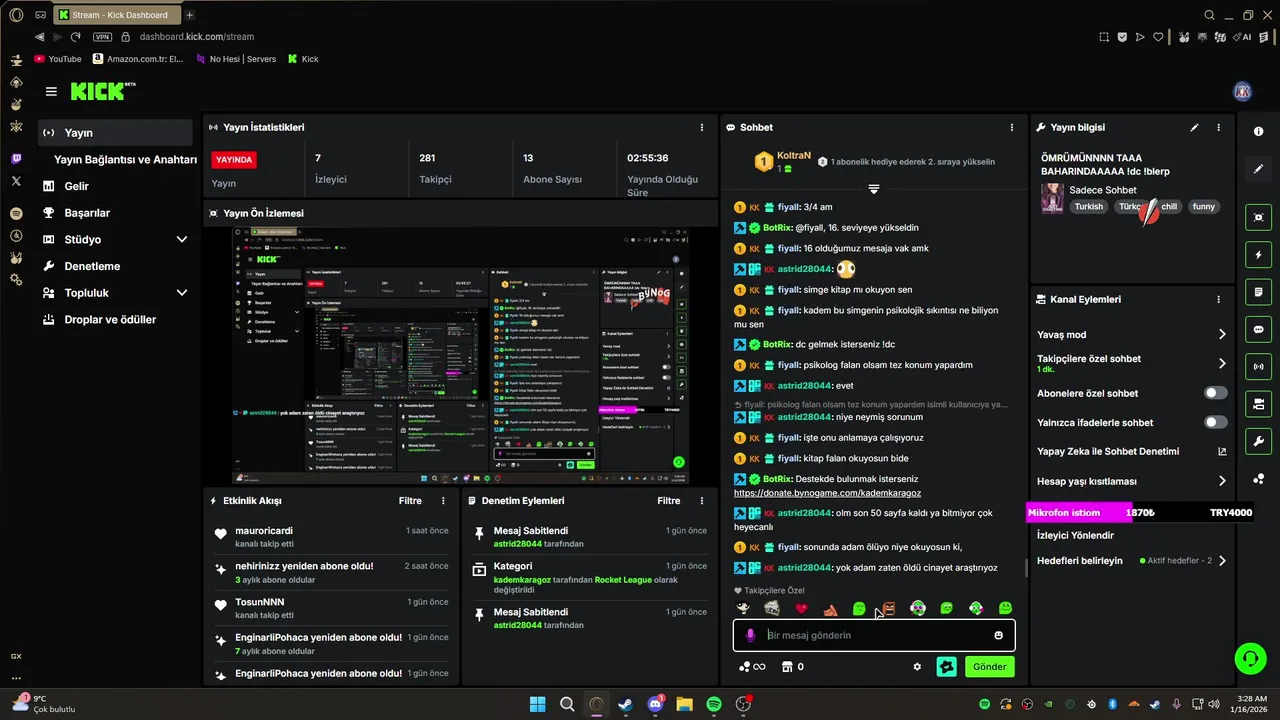Click the Gönder send button

coord(990,667)
